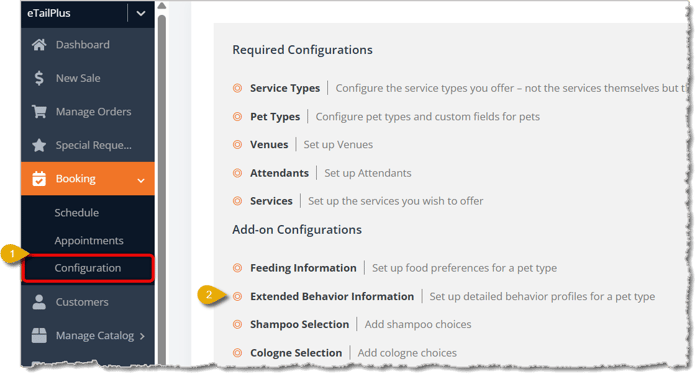700x377 pixels.
Task: Click the eTailPlus title text
Action: [49, 13]
